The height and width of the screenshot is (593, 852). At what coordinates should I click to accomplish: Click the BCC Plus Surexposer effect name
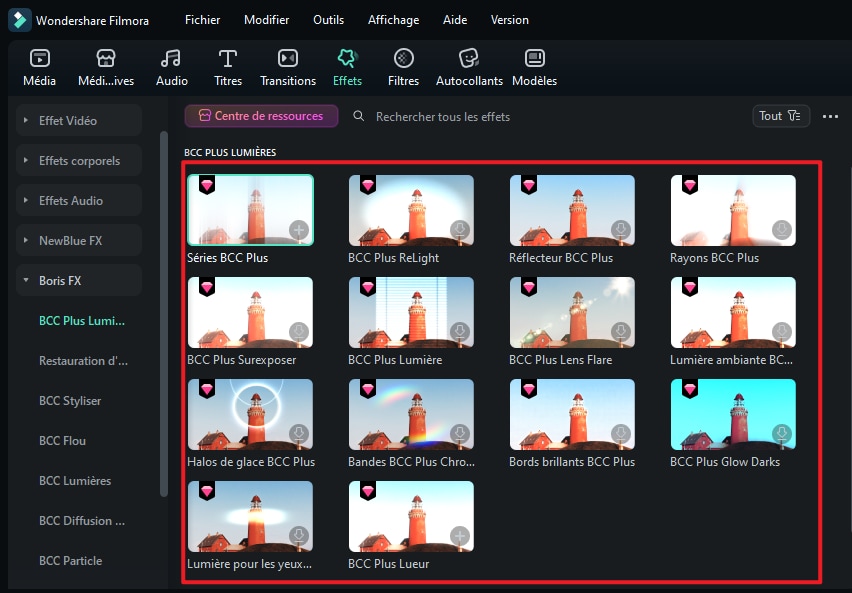click(242, 360)
